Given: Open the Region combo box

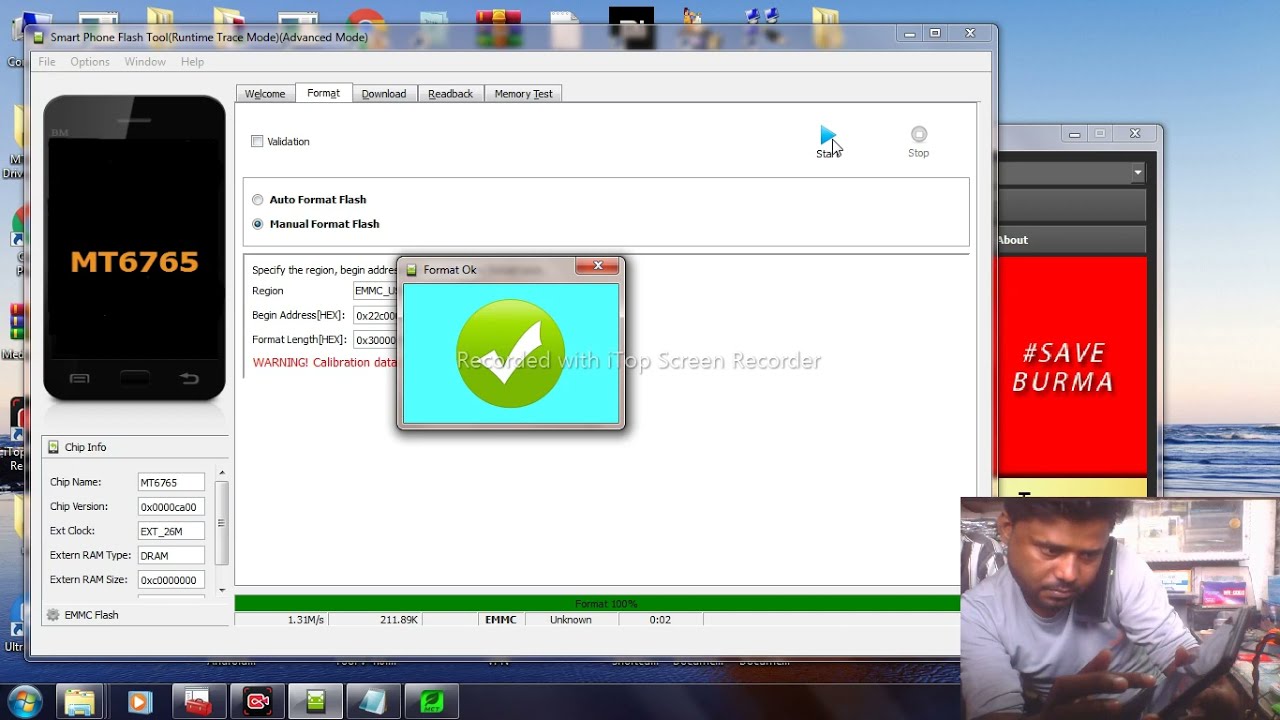Looking at the screenshot, I should pyautogui.click(x=376, y=291).
